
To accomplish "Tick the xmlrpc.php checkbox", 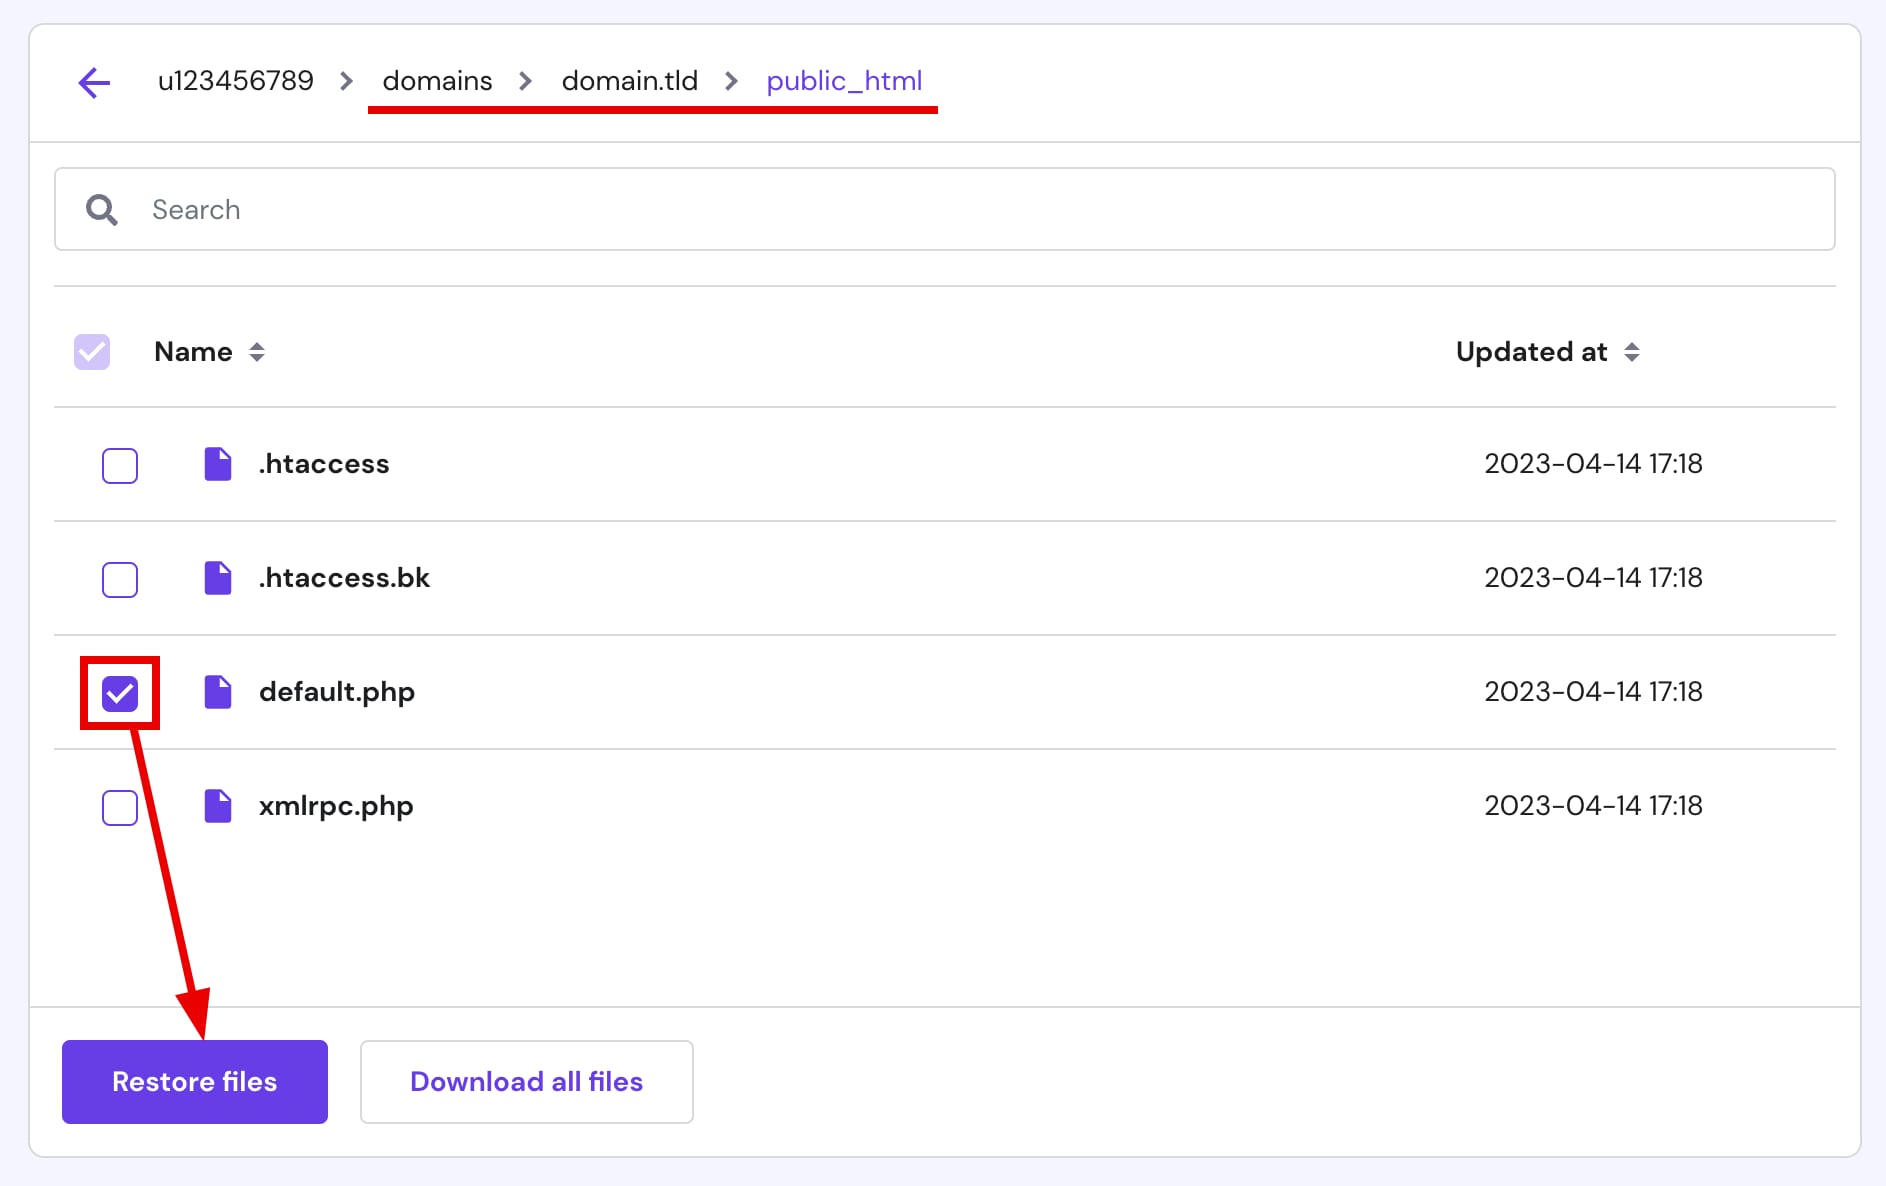I will tap(120, 808).
